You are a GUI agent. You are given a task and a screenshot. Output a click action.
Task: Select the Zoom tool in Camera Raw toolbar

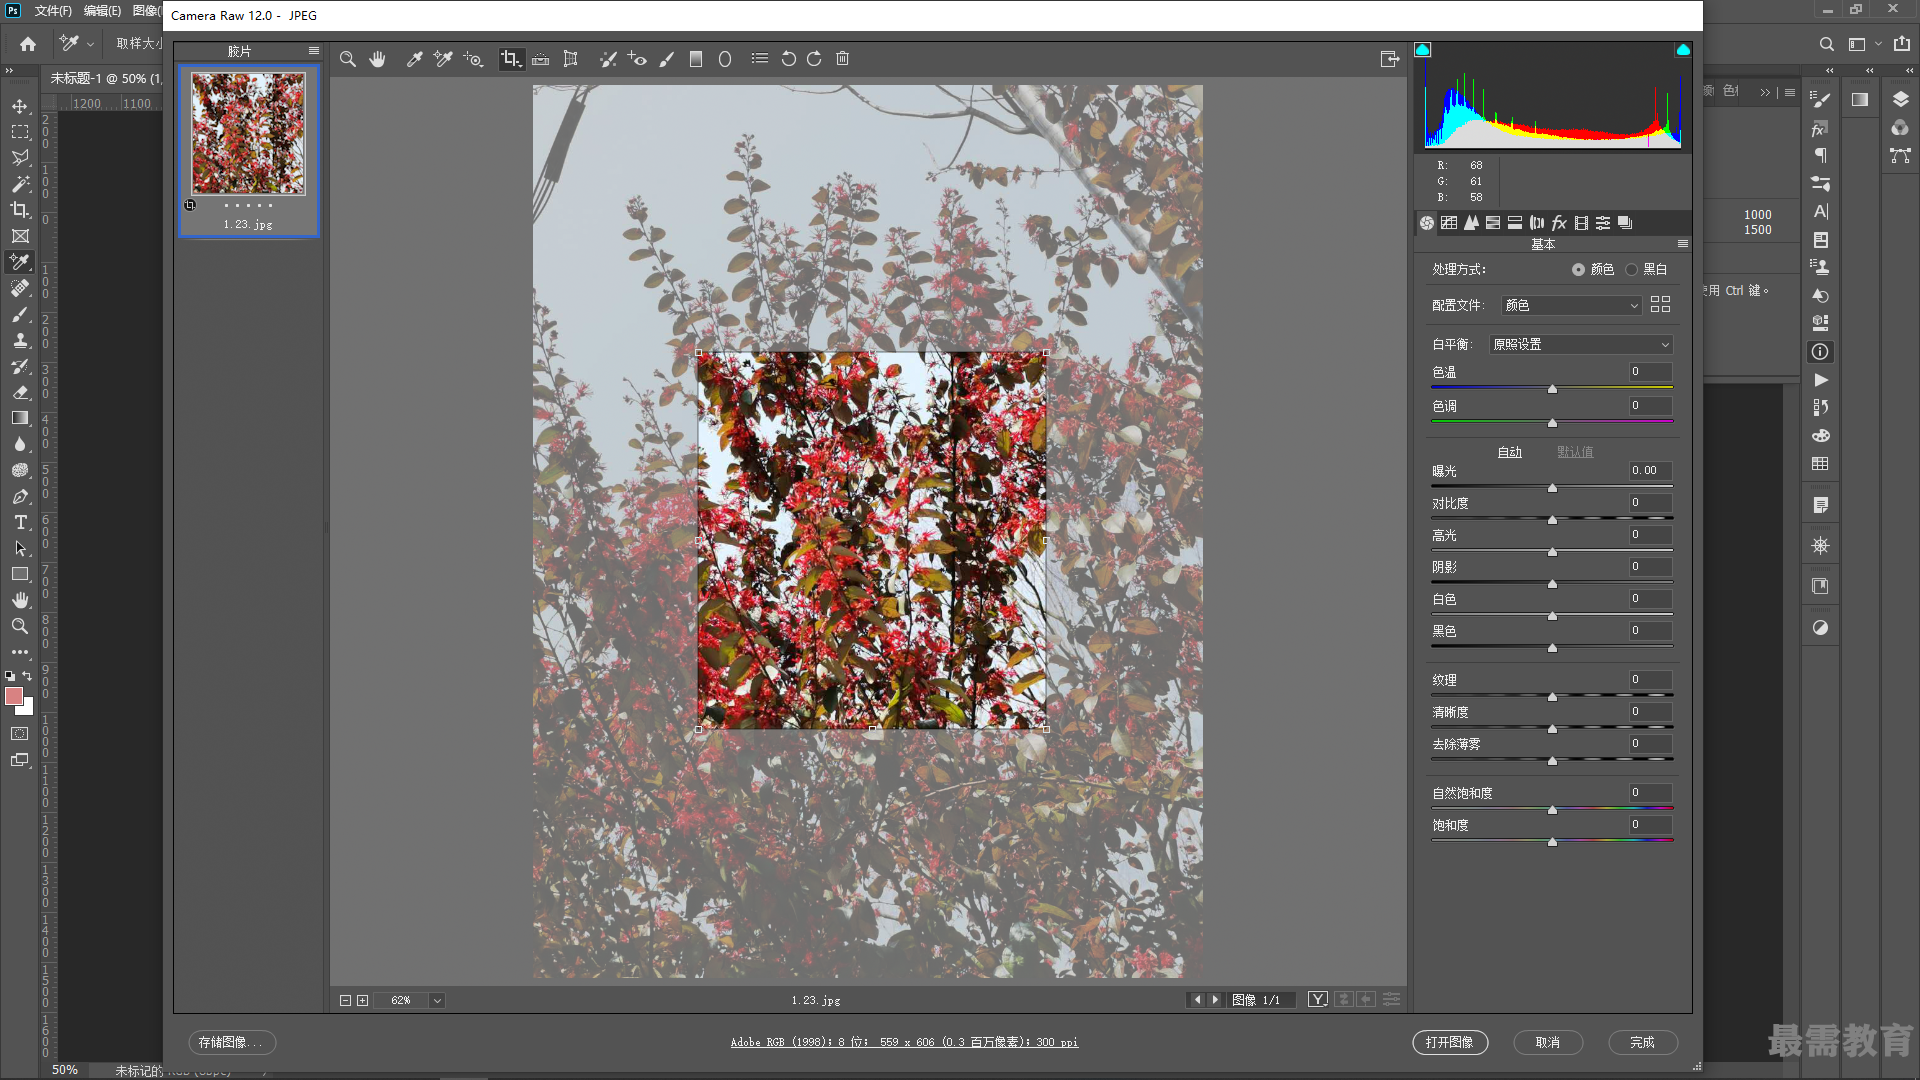pyautogui.click(x=347, y=59)
